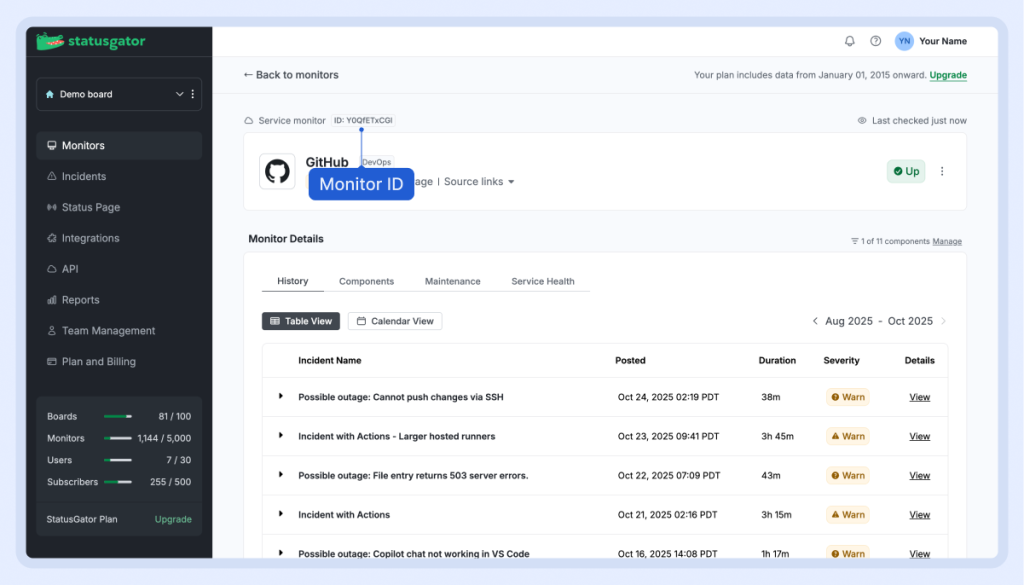Viewport: 1024px width, 585px height.
Task: Expand the Cannot push changes via SSH incident
Action: click(281, 397)
